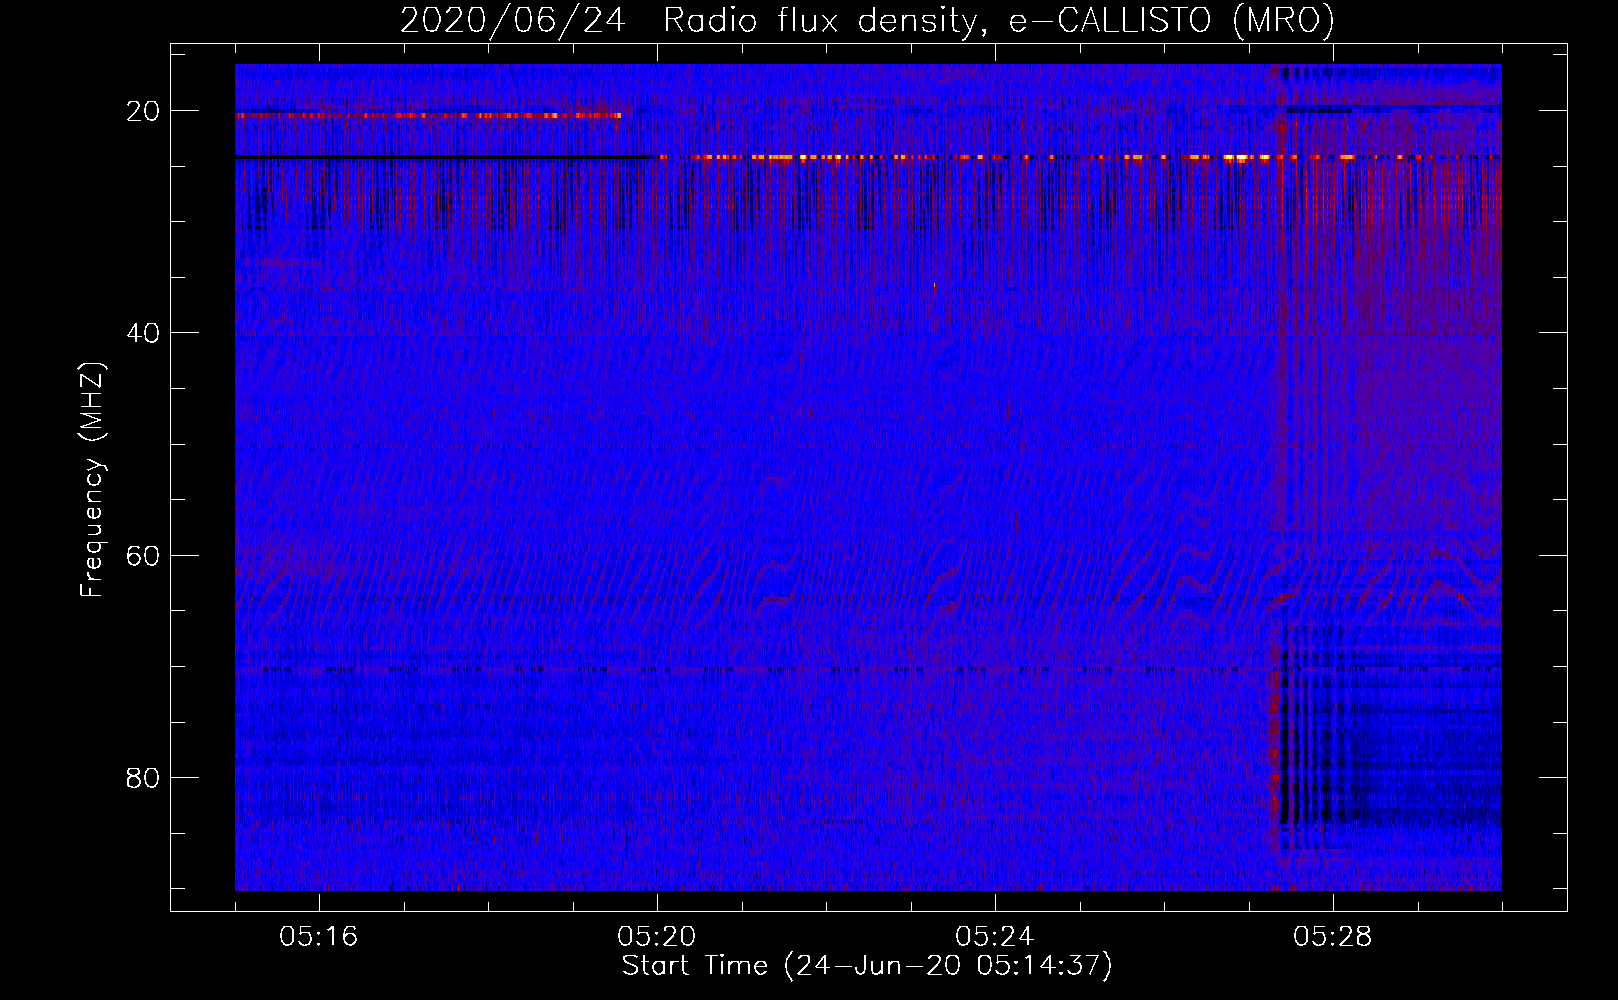
Task: Click the '60' frequency tick label
Action: tap(143, 555)
